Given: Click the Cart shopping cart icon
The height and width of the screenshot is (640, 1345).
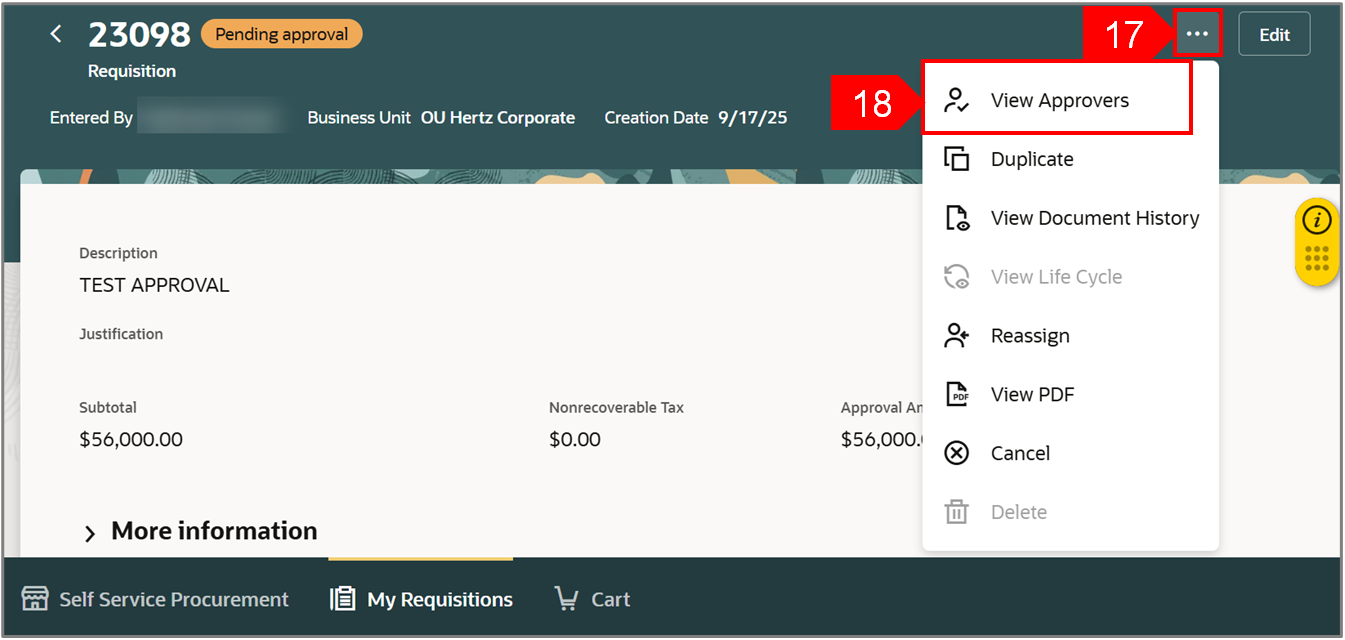Looking at the screenshot, I should 566,599.
